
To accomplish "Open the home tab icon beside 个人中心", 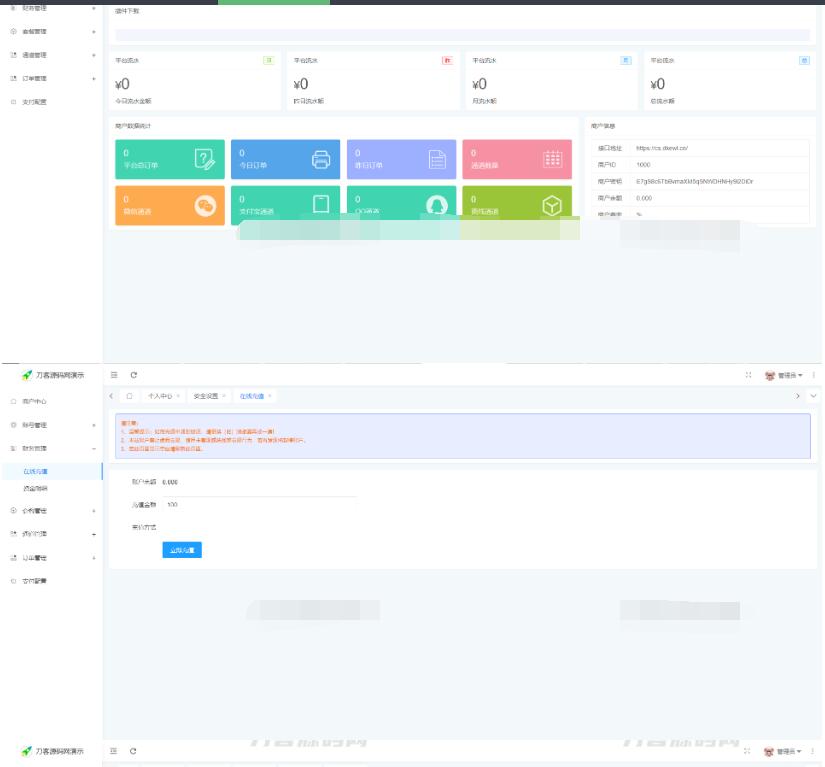I will pyautogui.click(x=129, y=396).
